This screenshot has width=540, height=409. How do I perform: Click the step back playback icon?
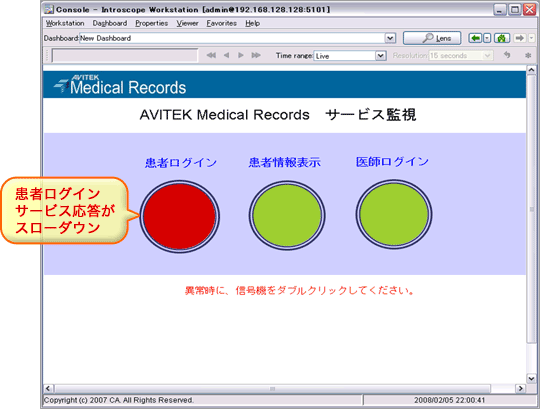point(226,55)
